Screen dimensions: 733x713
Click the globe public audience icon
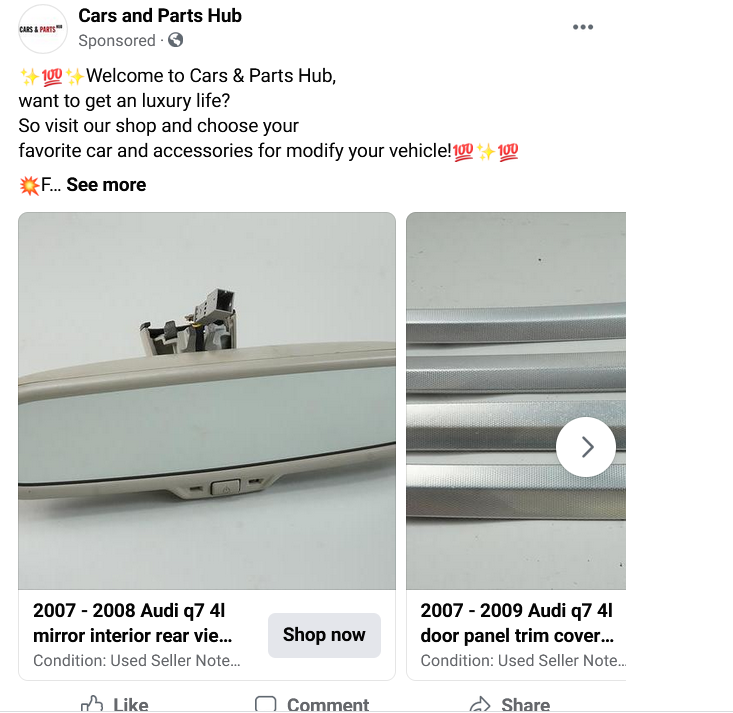click(x=176, y=41)
